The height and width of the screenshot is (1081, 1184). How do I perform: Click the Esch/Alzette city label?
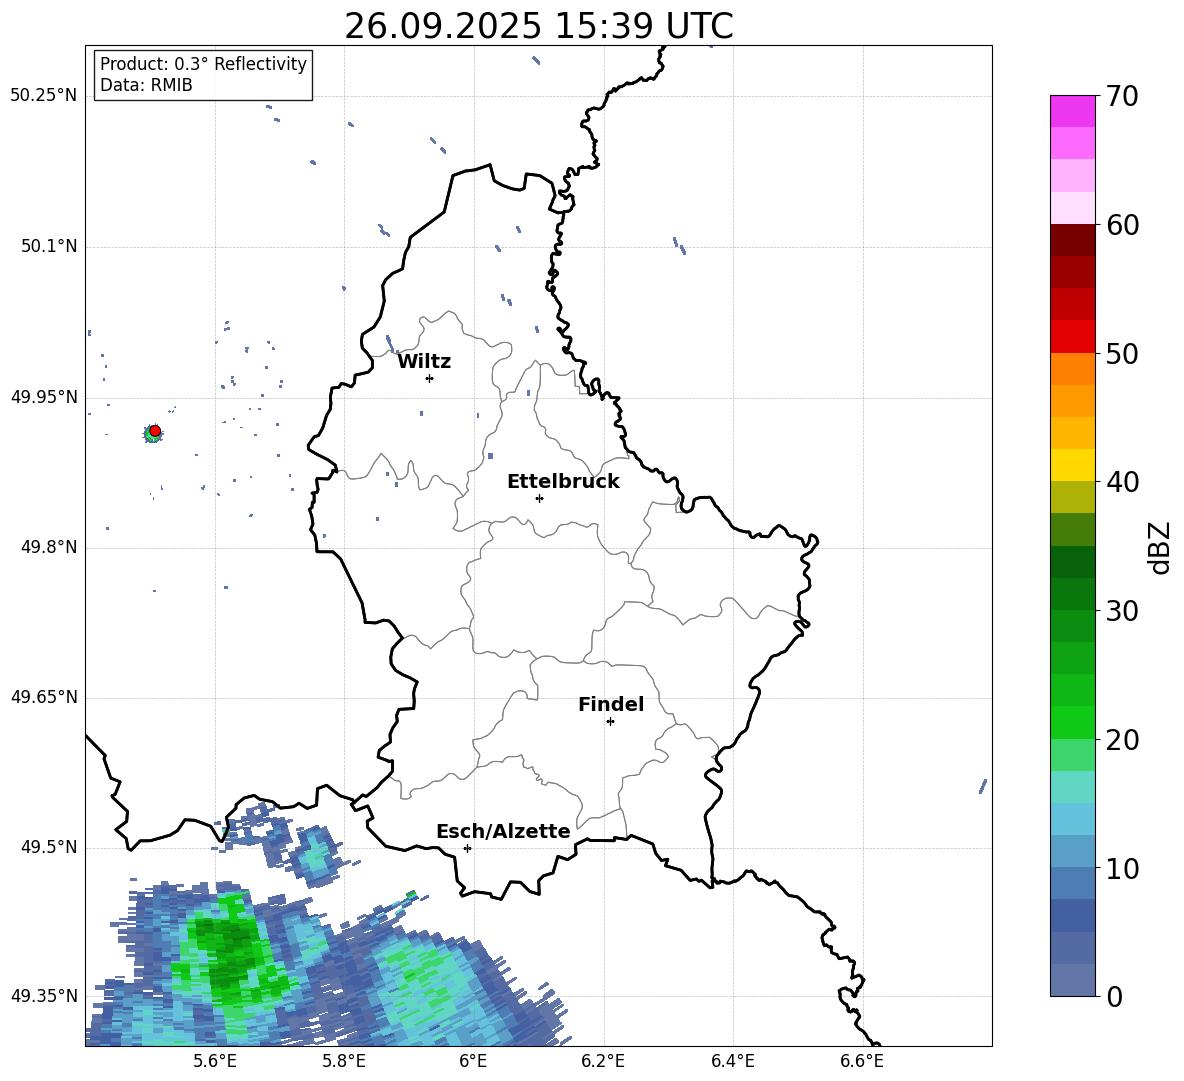click(x=503, y=831)
